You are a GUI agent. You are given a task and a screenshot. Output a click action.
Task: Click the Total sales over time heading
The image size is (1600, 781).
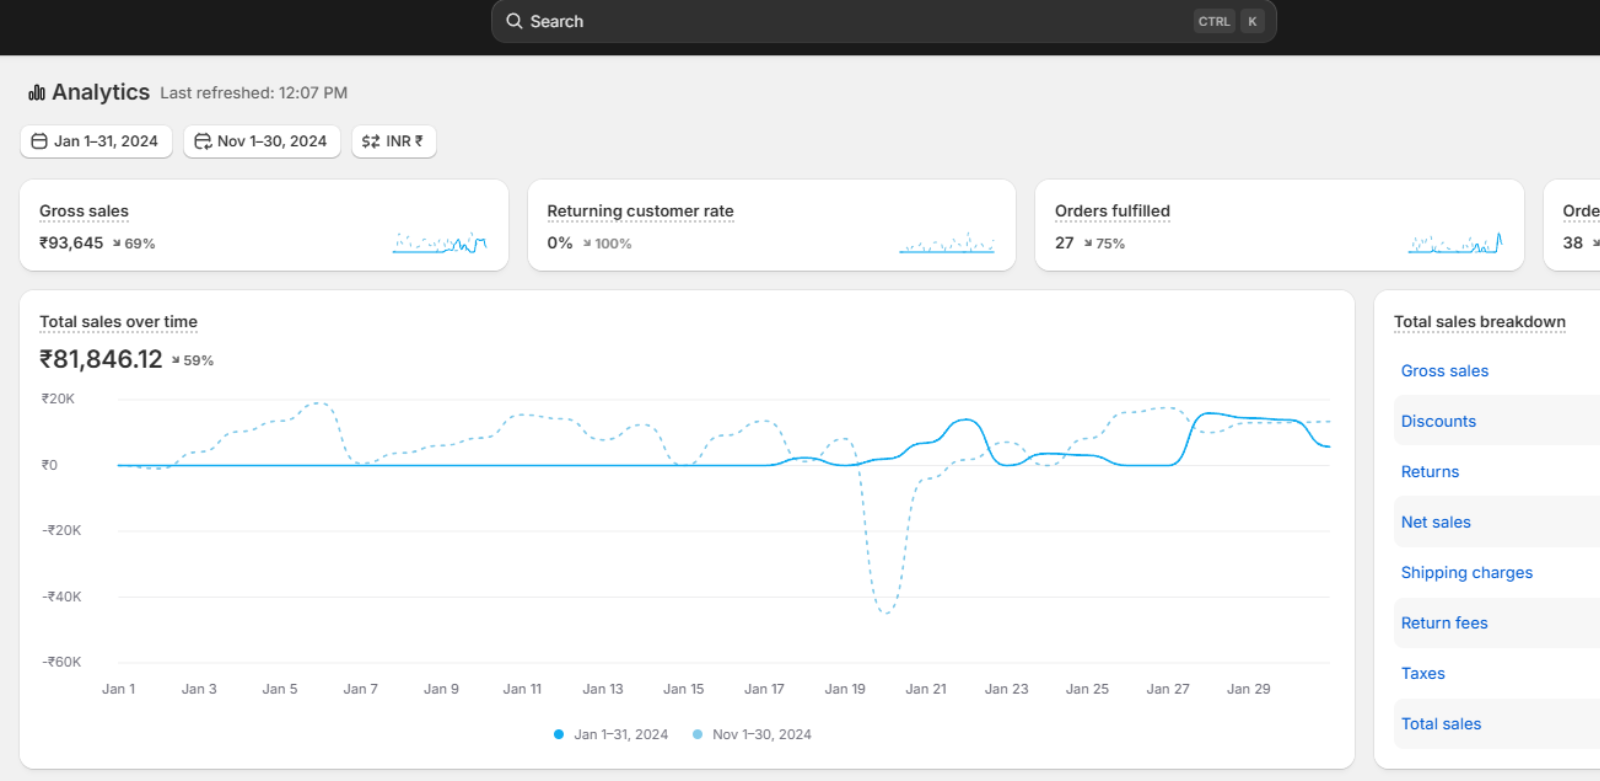tap(118, 322)
